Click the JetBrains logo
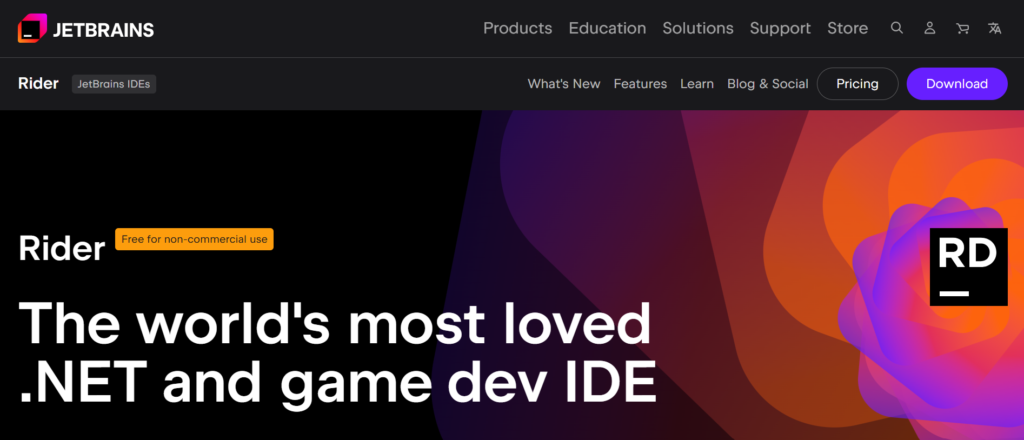This screenshot has height=440, width=1024. [x=86, y=28]
